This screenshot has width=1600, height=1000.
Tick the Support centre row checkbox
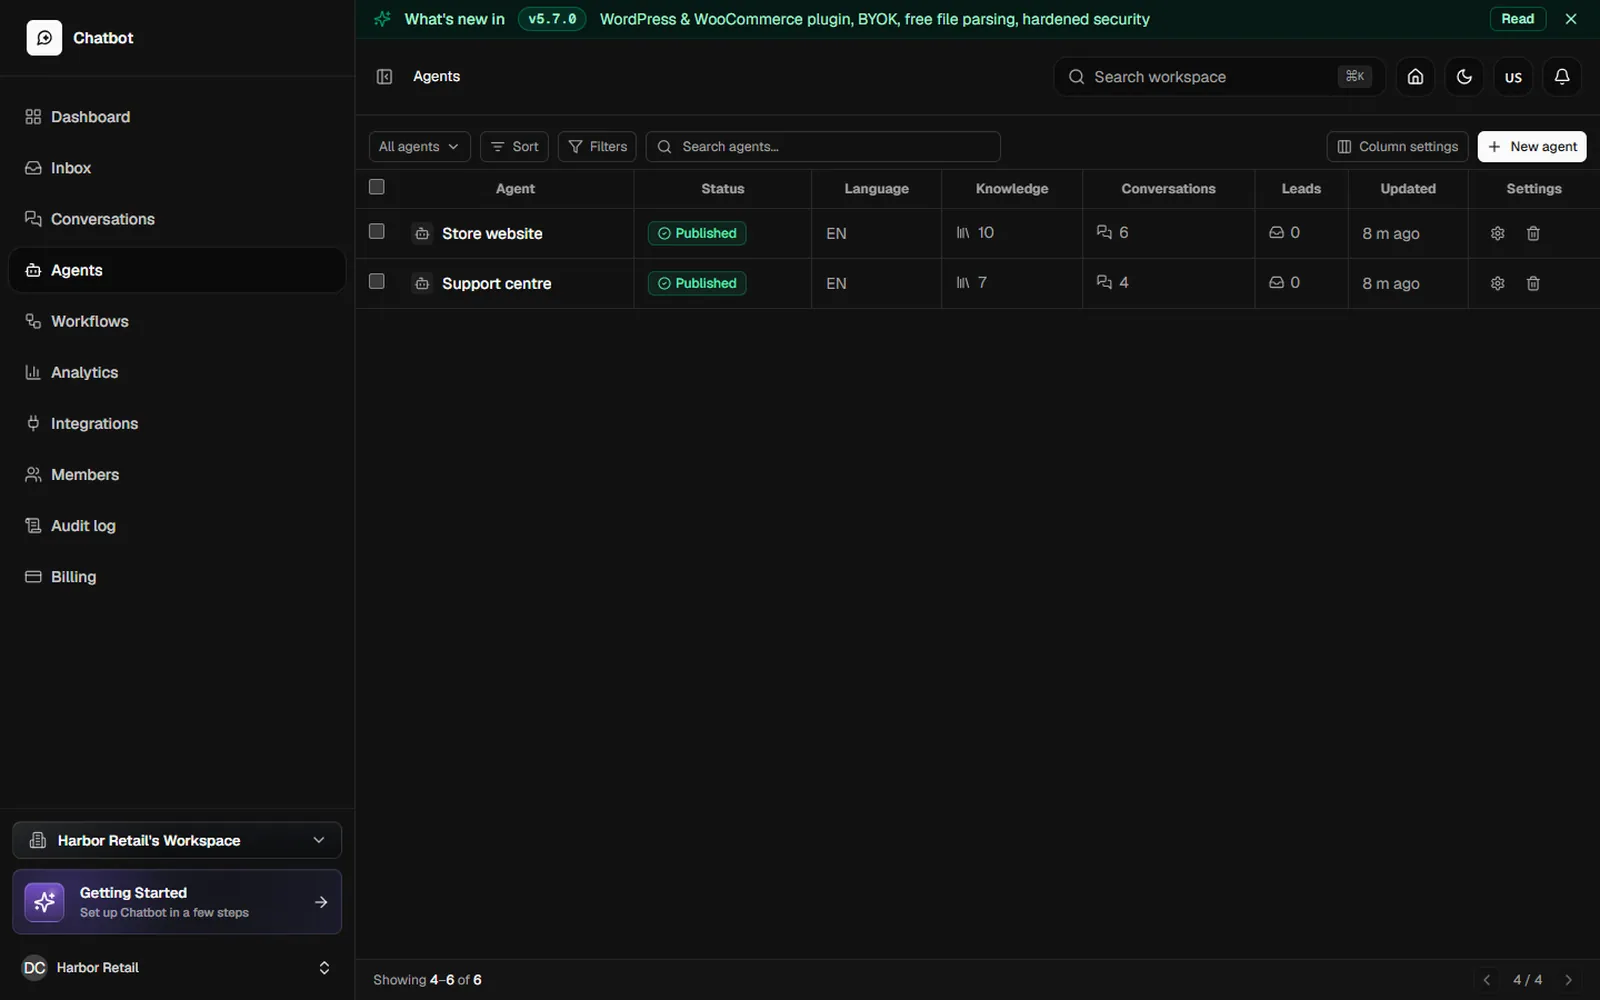(x=377, y=281)
